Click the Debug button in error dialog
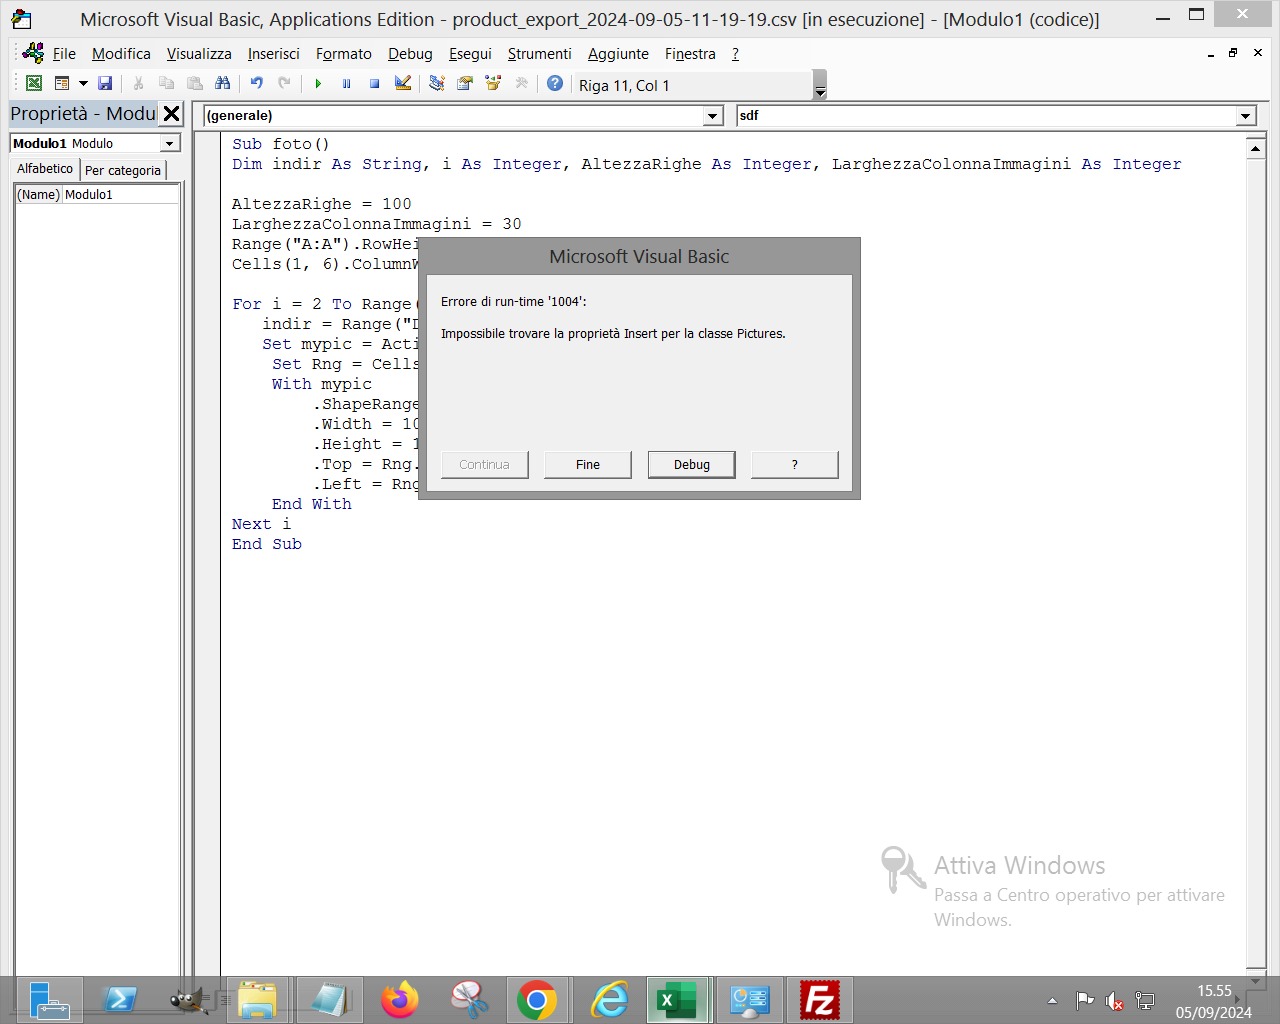The height and width of the screenshot is (1024, 1280). pos(692,464)
